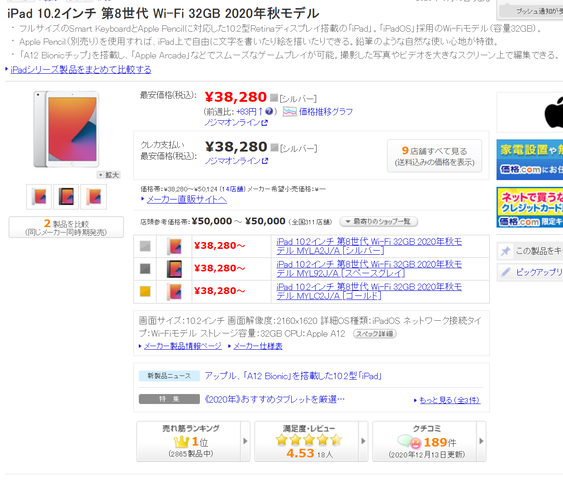Select the gold iPad thumbnail under main image
This screenshot has width=563, height=480.
tap(94, 197)
